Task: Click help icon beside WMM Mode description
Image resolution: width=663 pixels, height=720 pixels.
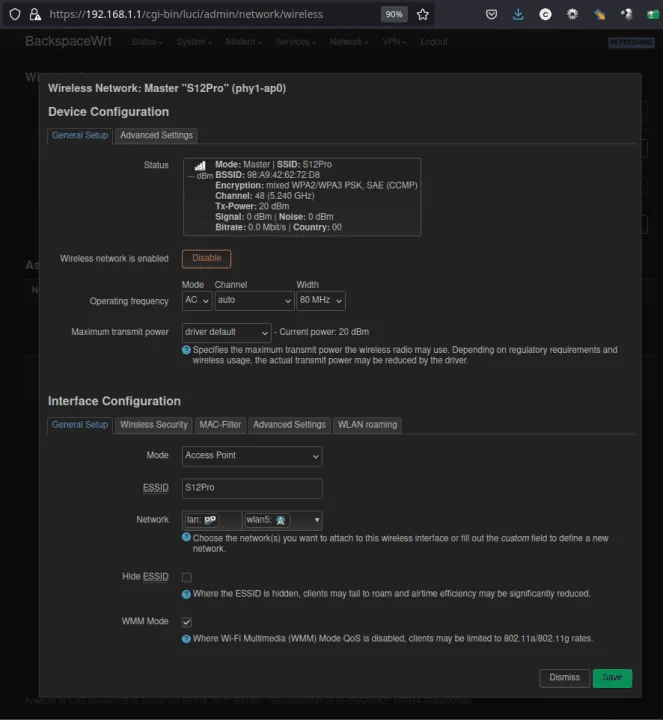Action: [x=186, y=639]
